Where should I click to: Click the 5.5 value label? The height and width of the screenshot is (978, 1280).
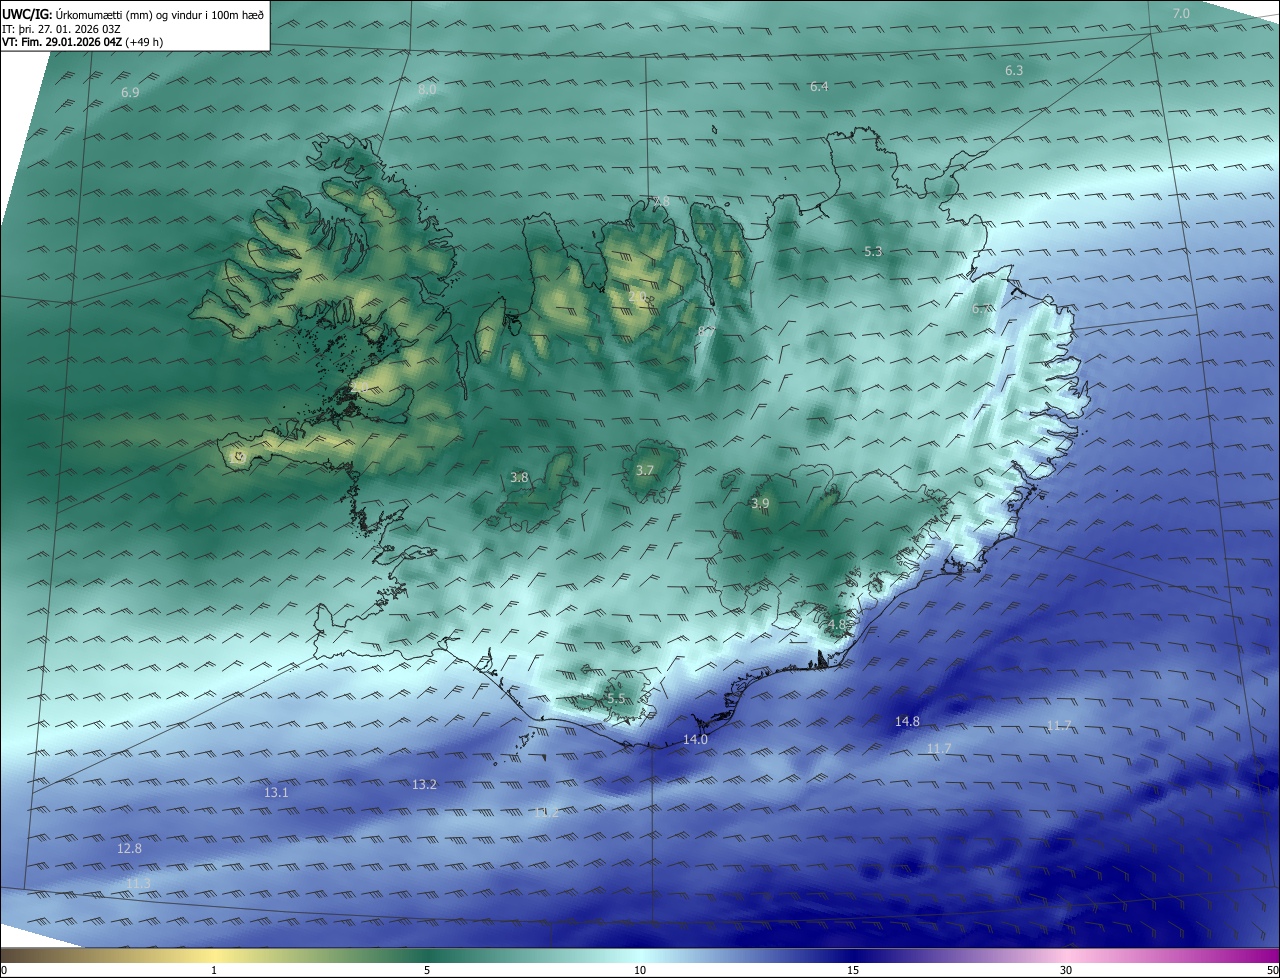(615, 699)
